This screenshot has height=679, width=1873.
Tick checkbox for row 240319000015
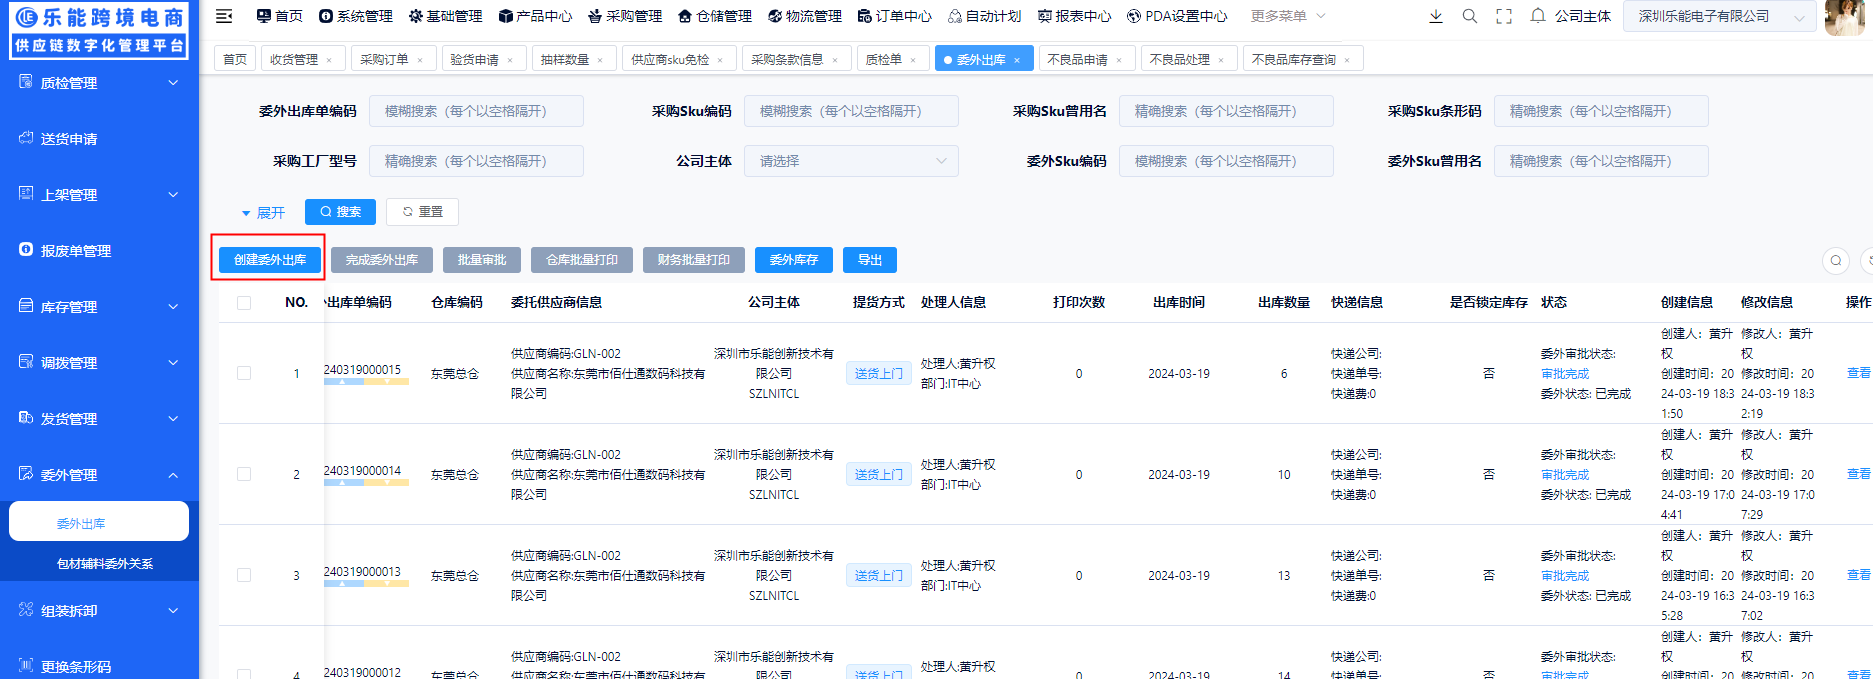(x=244, y=373)
